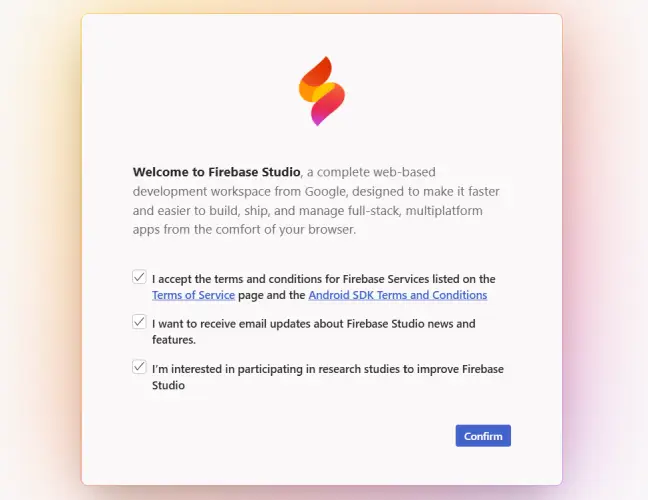Image resolution: width=648 pixels, height=500 pixels.
Task: Click "apps from the comfort of your browser" text
Action: (x=244, y=229)
